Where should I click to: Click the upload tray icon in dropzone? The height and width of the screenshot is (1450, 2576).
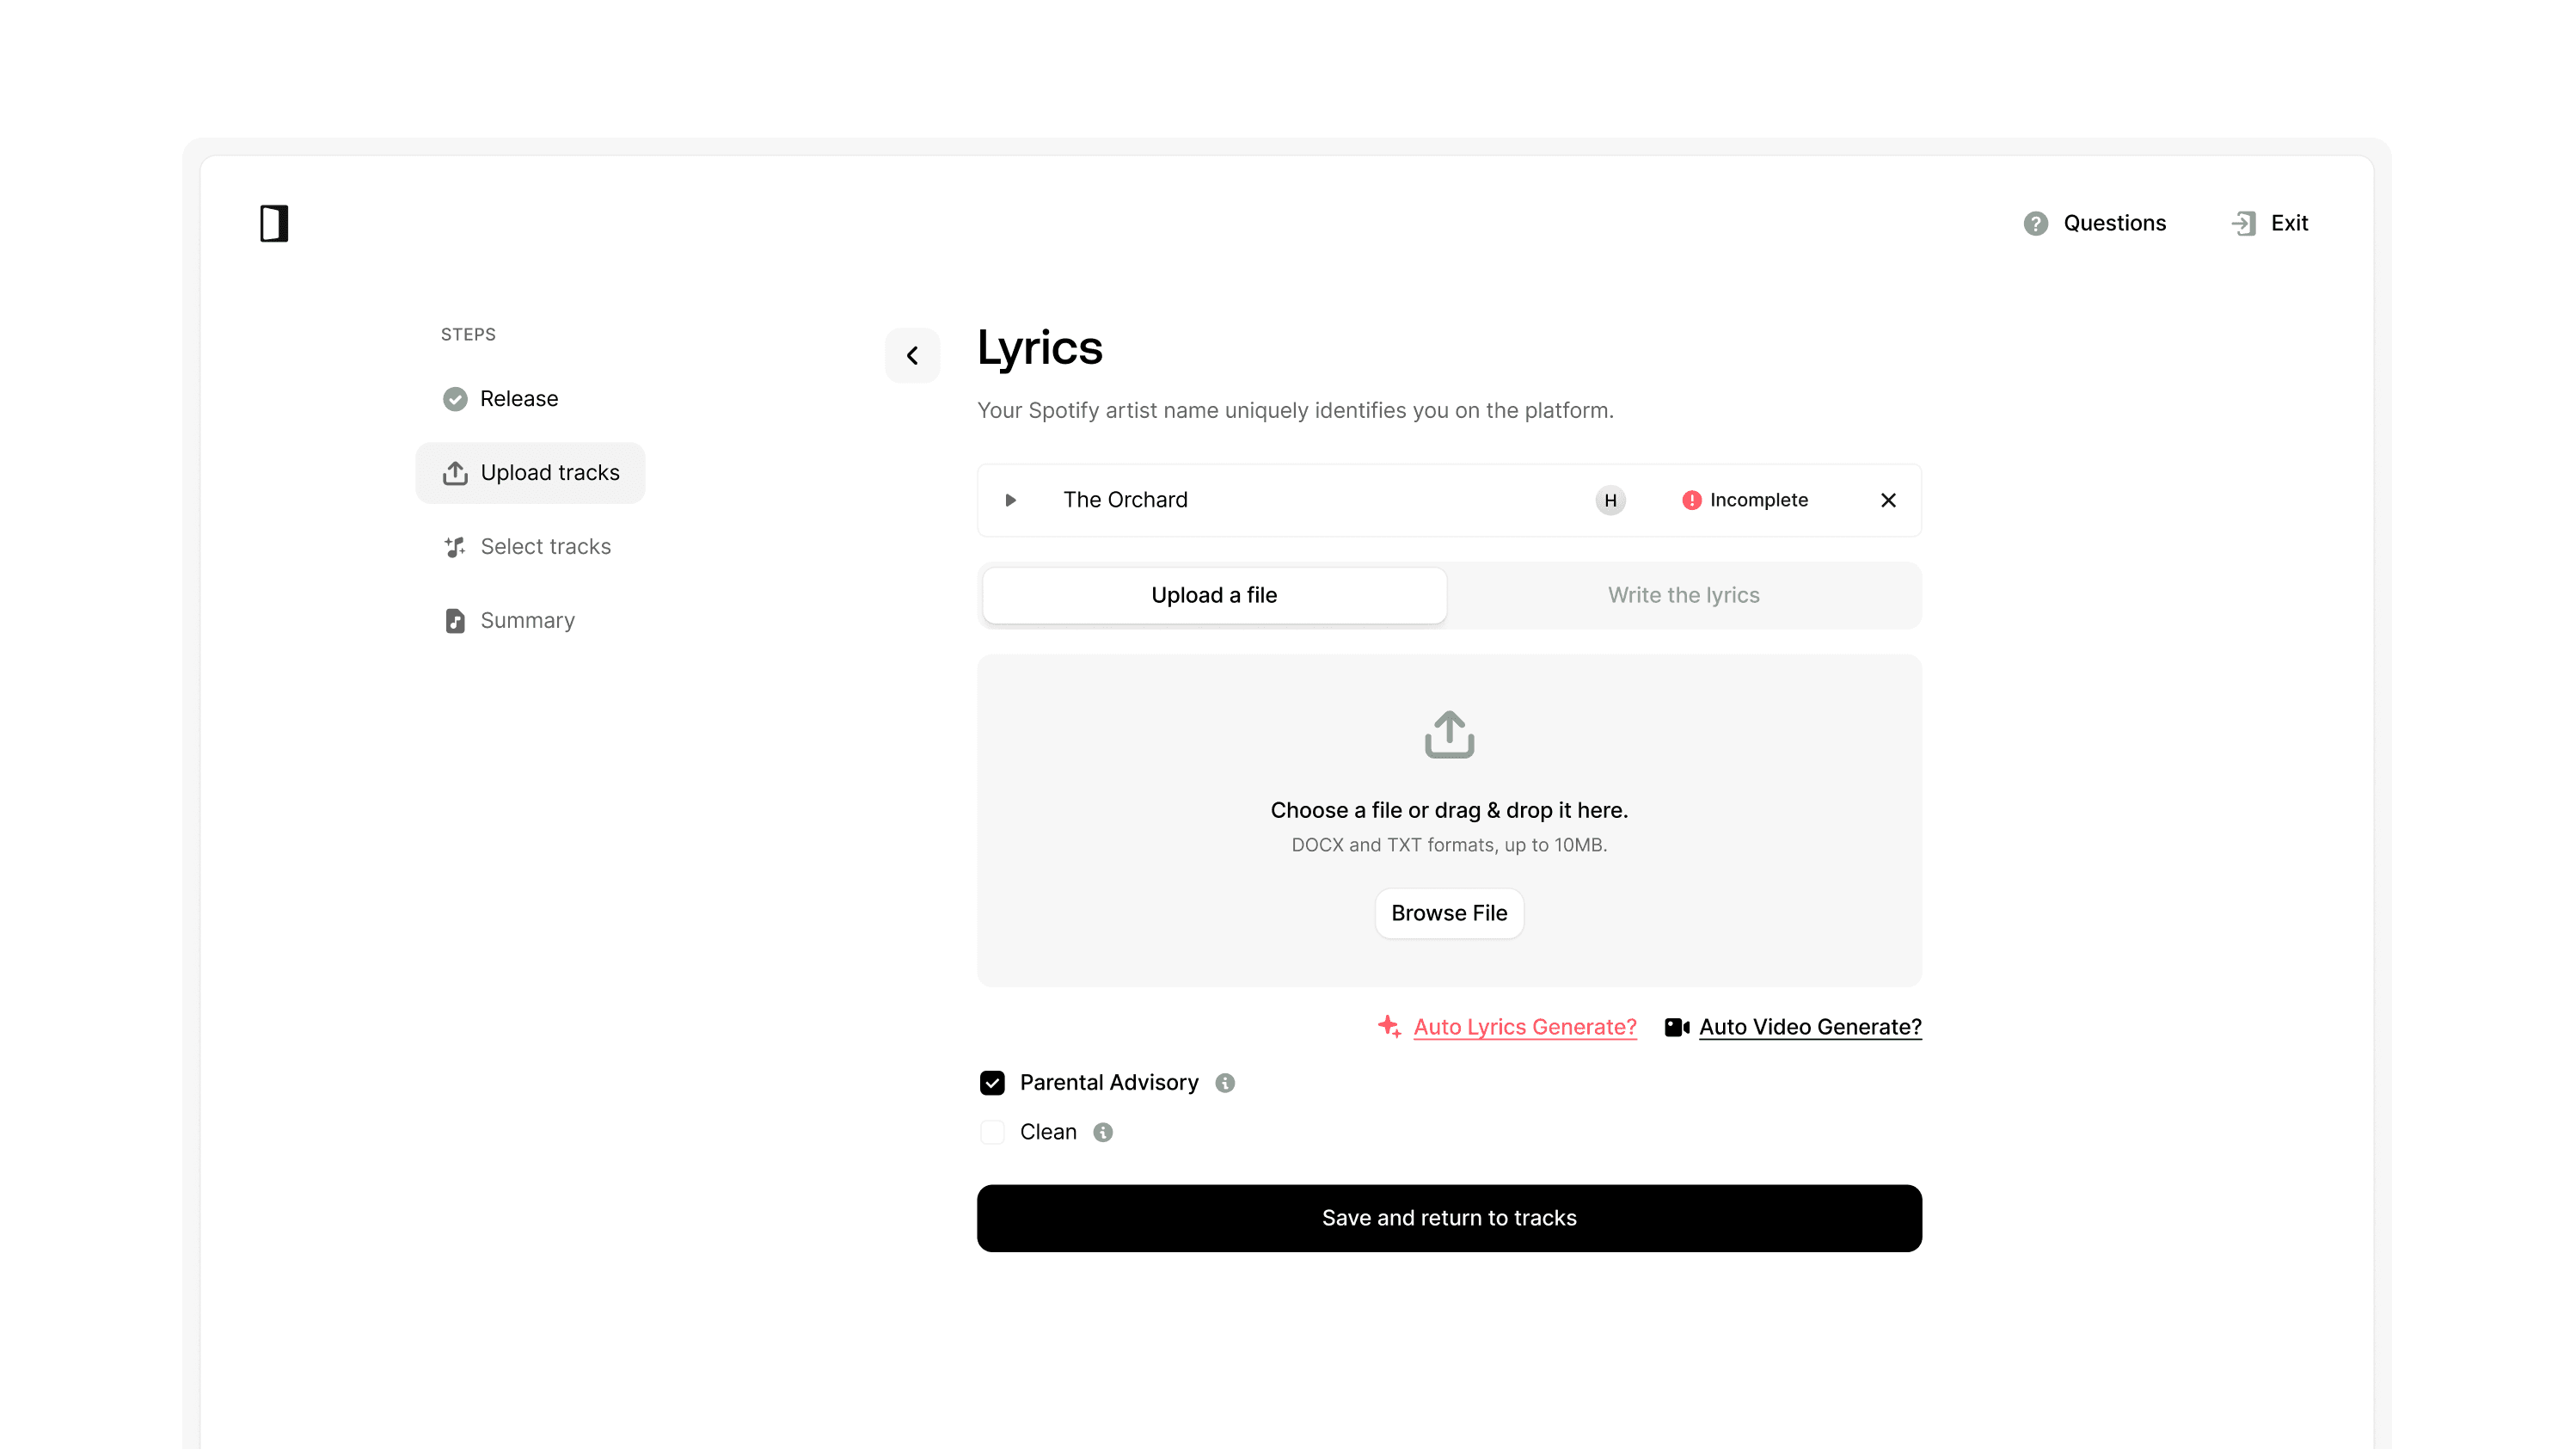(x=1448, y=735)
